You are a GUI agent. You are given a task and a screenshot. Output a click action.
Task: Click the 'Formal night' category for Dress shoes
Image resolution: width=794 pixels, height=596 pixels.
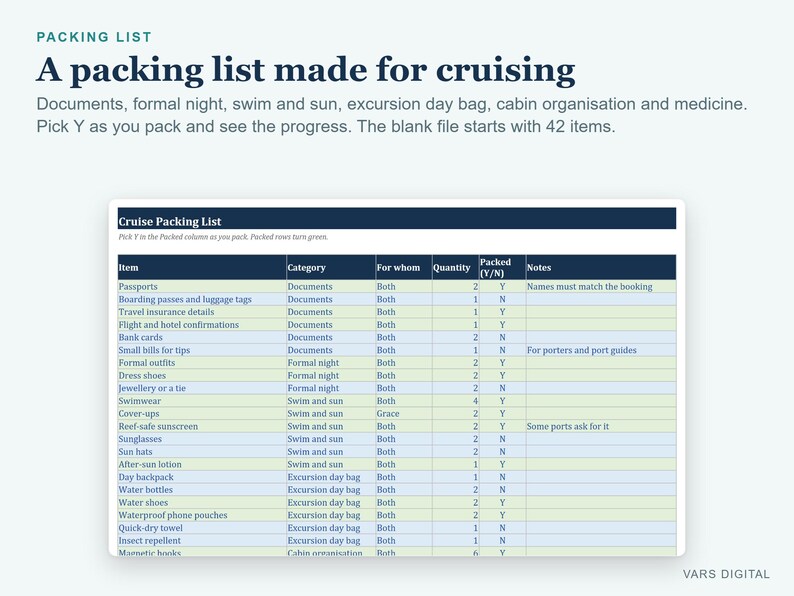331,375
